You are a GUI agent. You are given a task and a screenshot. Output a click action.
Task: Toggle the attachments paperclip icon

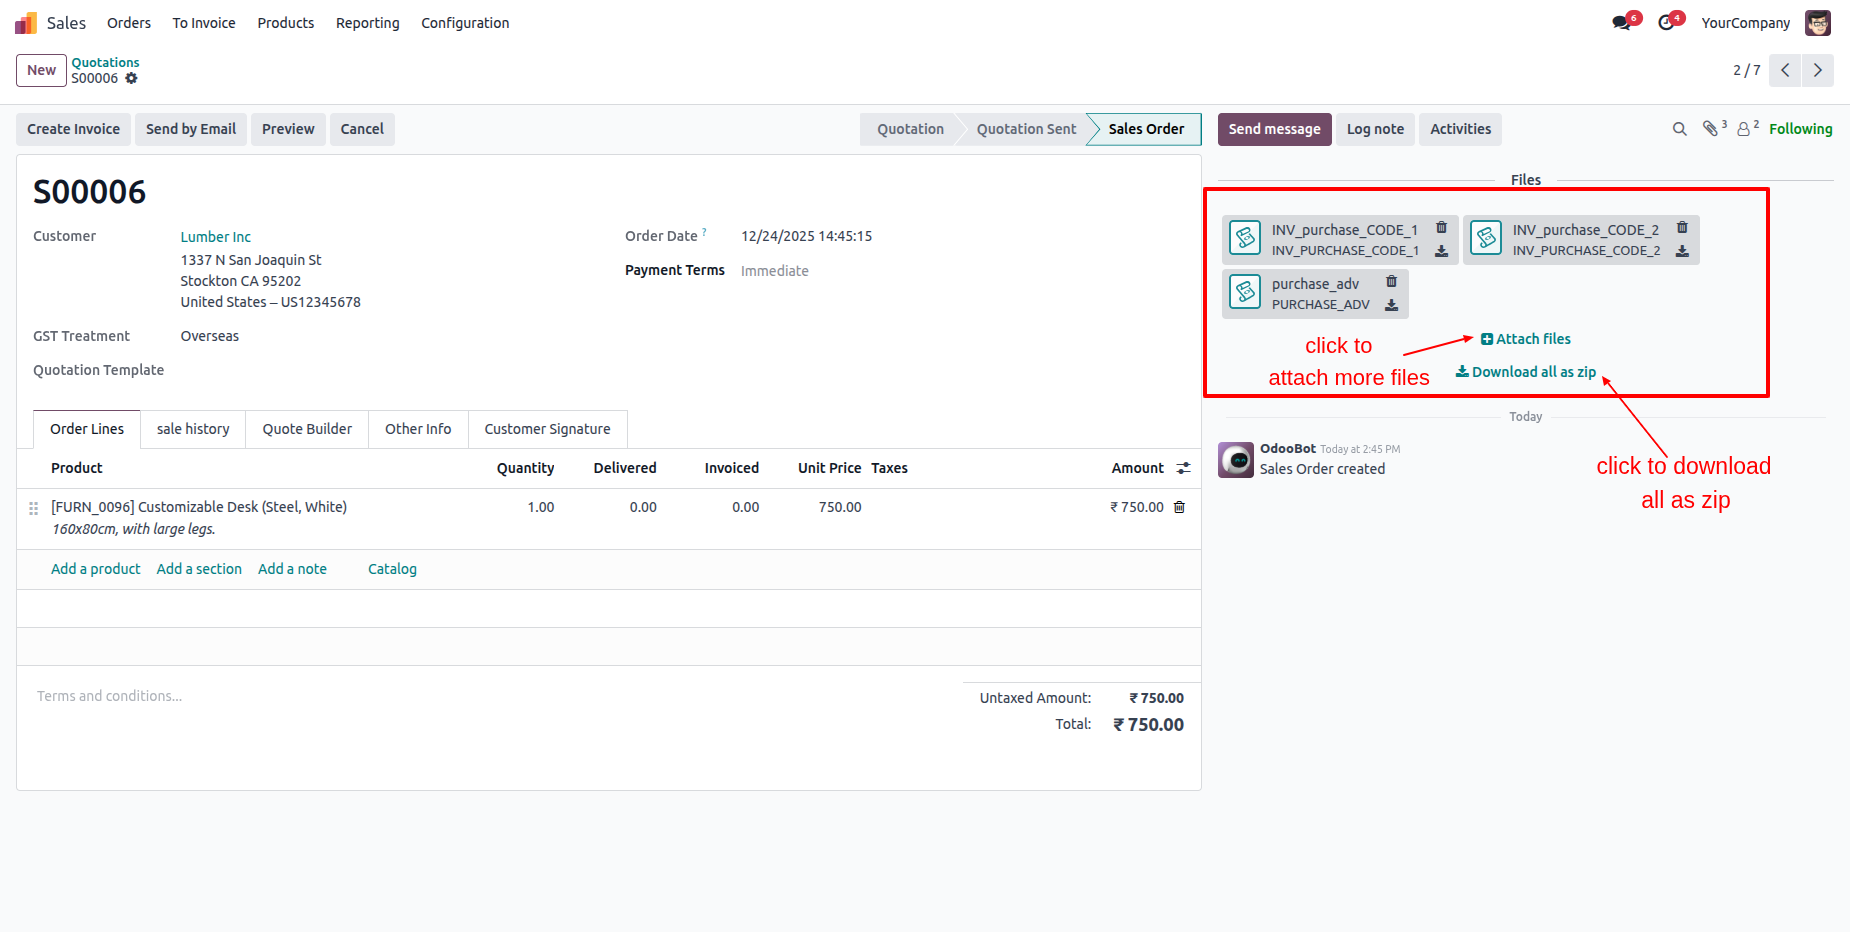(x=1711, y=129)
